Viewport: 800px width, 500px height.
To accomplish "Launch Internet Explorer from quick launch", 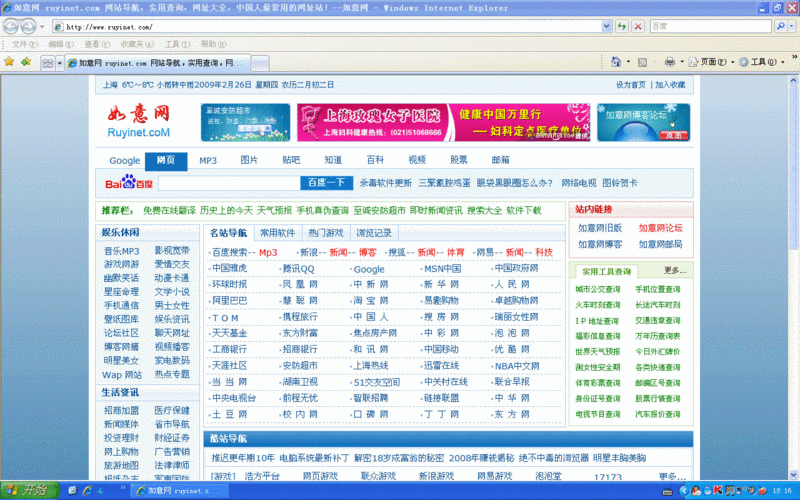I will point(87,490).
